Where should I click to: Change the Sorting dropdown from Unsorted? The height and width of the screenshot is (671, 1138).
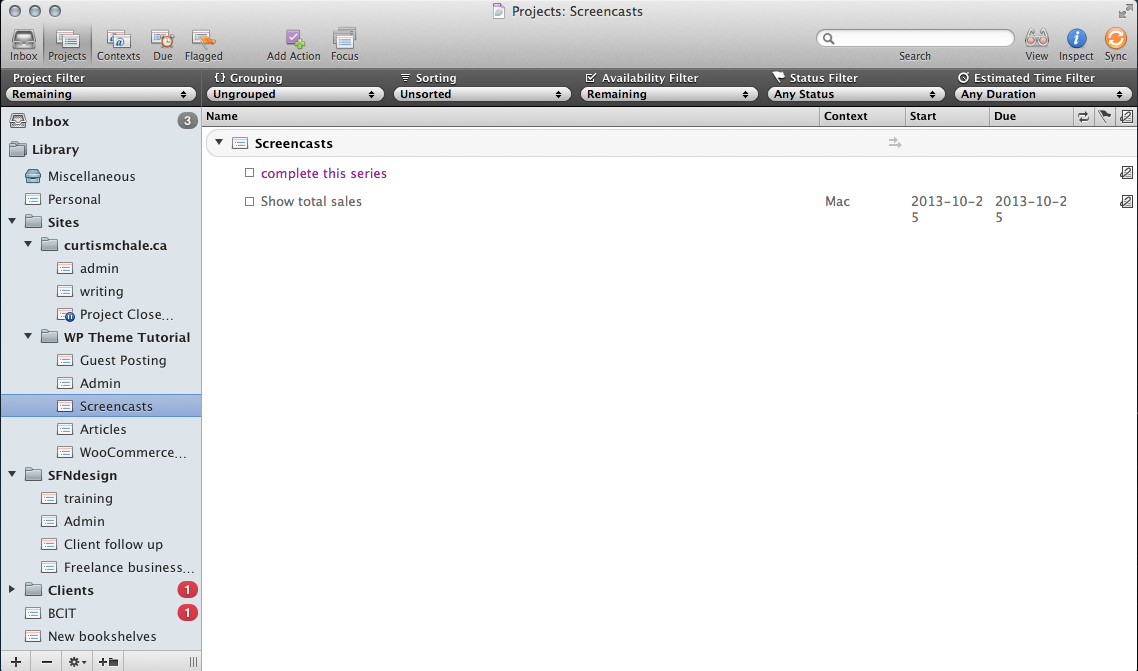pos(482,93)
